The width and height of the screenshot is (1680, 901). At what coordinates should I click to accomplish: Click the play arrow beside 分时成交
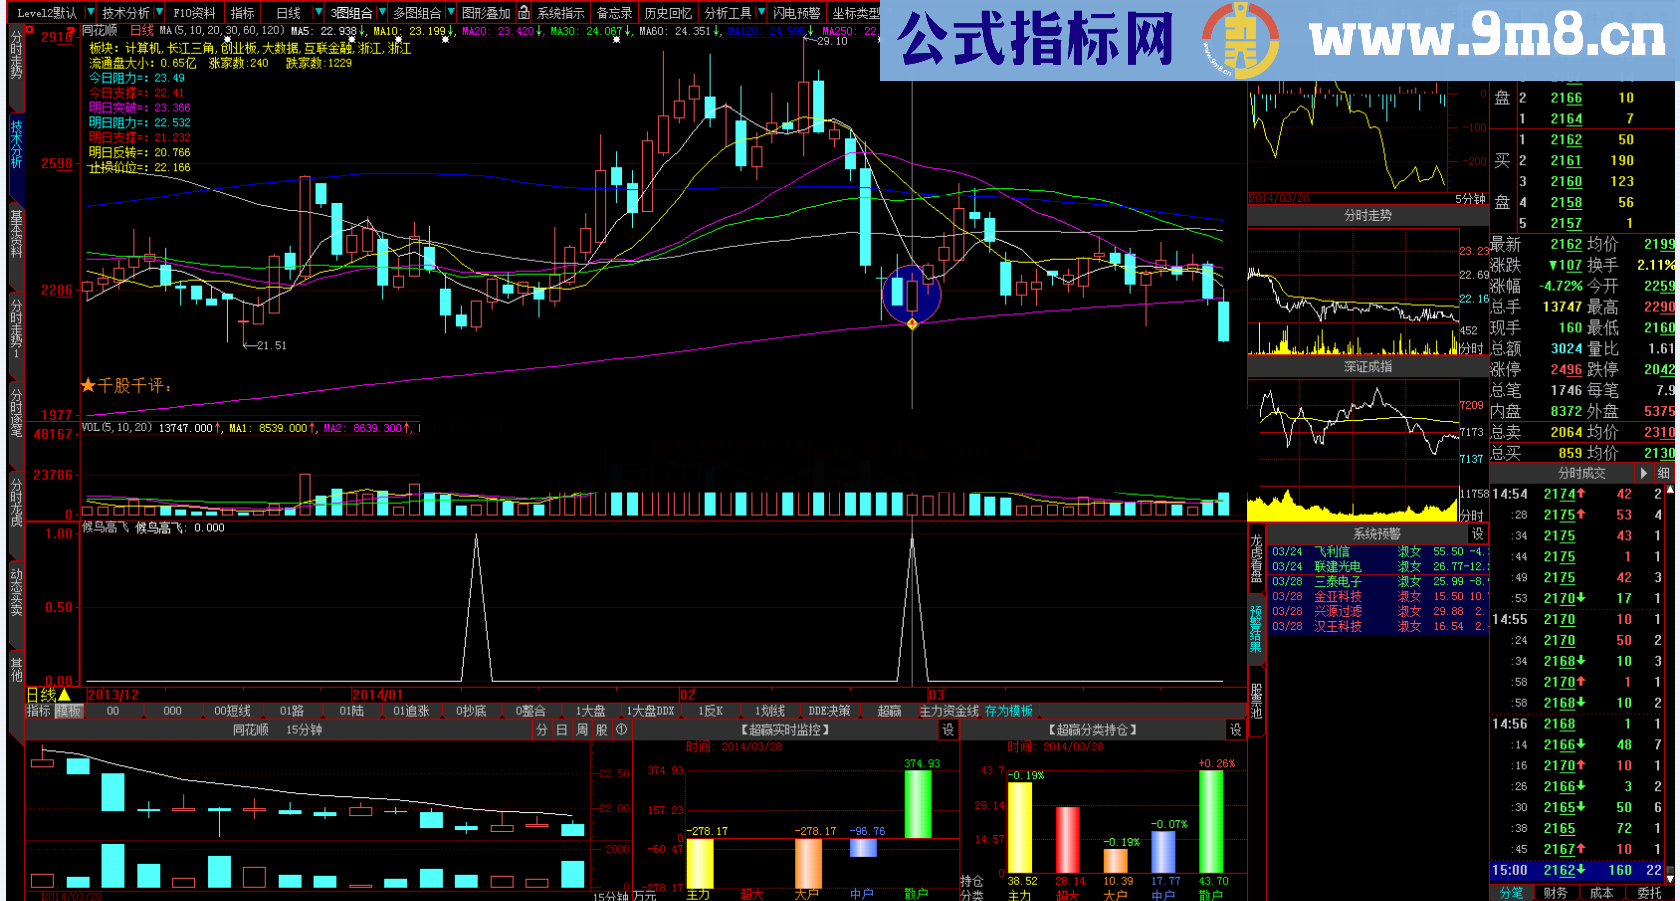[1643, 473]
